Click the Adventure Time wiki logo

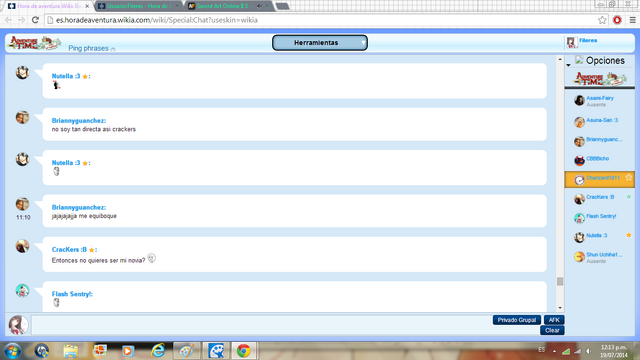(x=35, y=43)
